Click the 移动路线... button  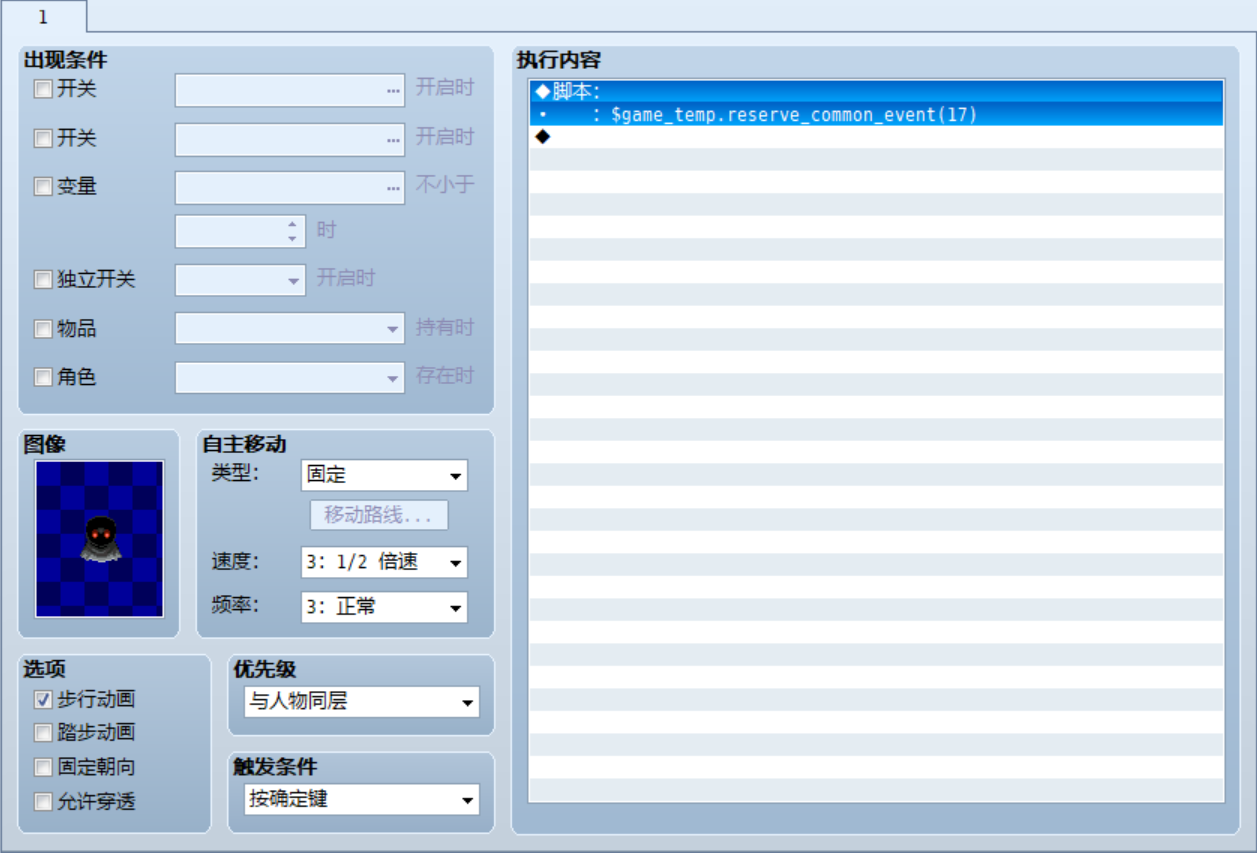point(379,516)
